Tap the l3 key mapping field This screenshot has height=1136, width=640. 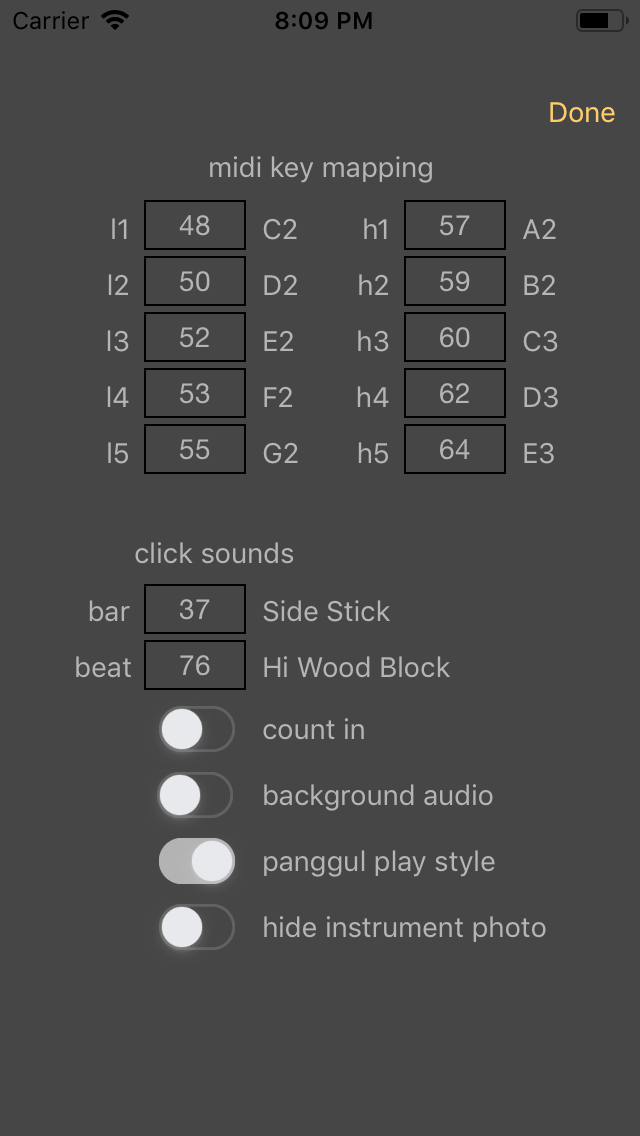point(195,338)
